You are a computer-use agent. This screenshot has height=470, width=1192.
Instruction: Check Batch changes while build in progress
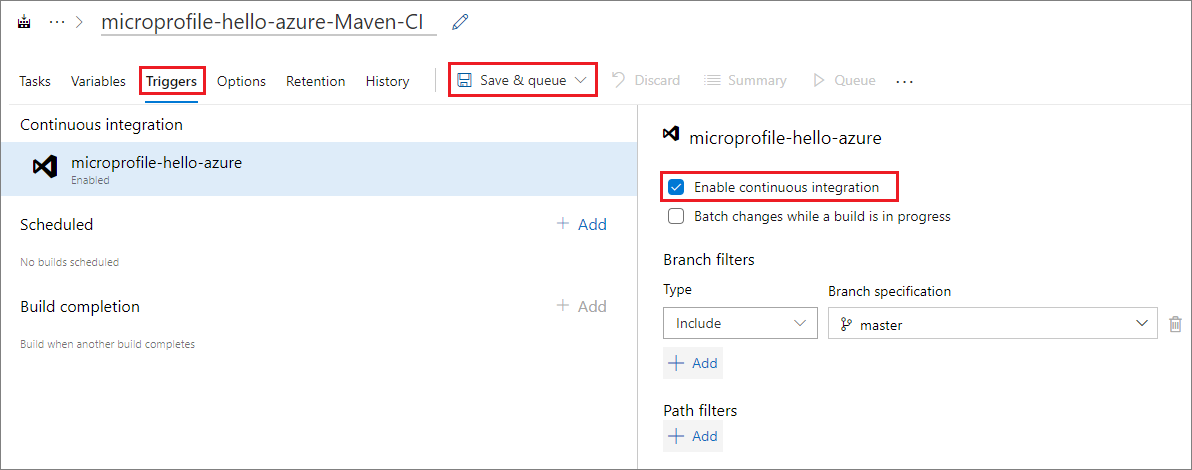click(x=676, y=216)
